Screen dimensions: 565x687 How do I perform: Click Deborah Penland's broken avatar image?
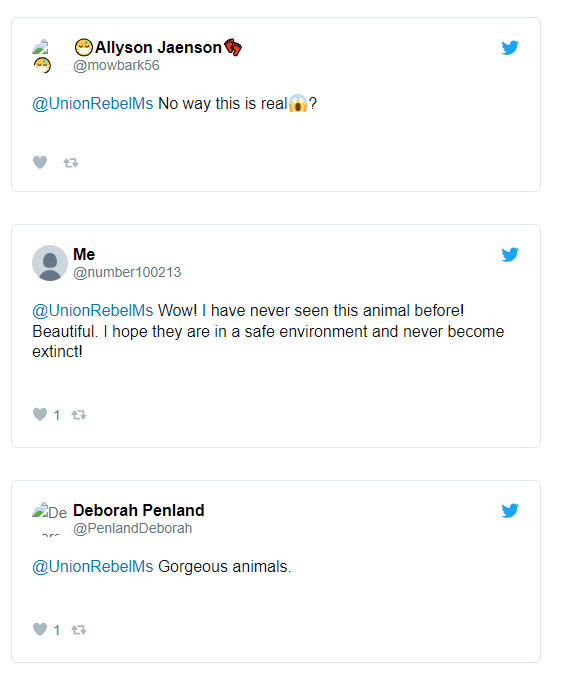pos(49,519)
